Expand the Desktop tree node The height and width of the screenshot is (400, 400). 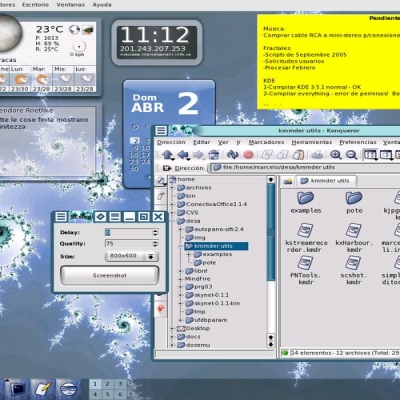coord(173,328)
